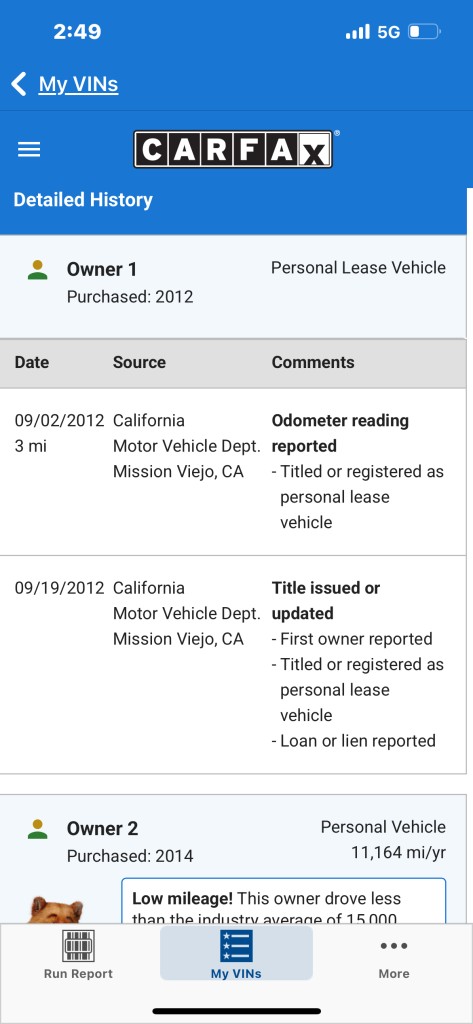This screenshot has height=1024, width=473.
Task: Go back via My VINs link
Action: [x=78, y=84]
